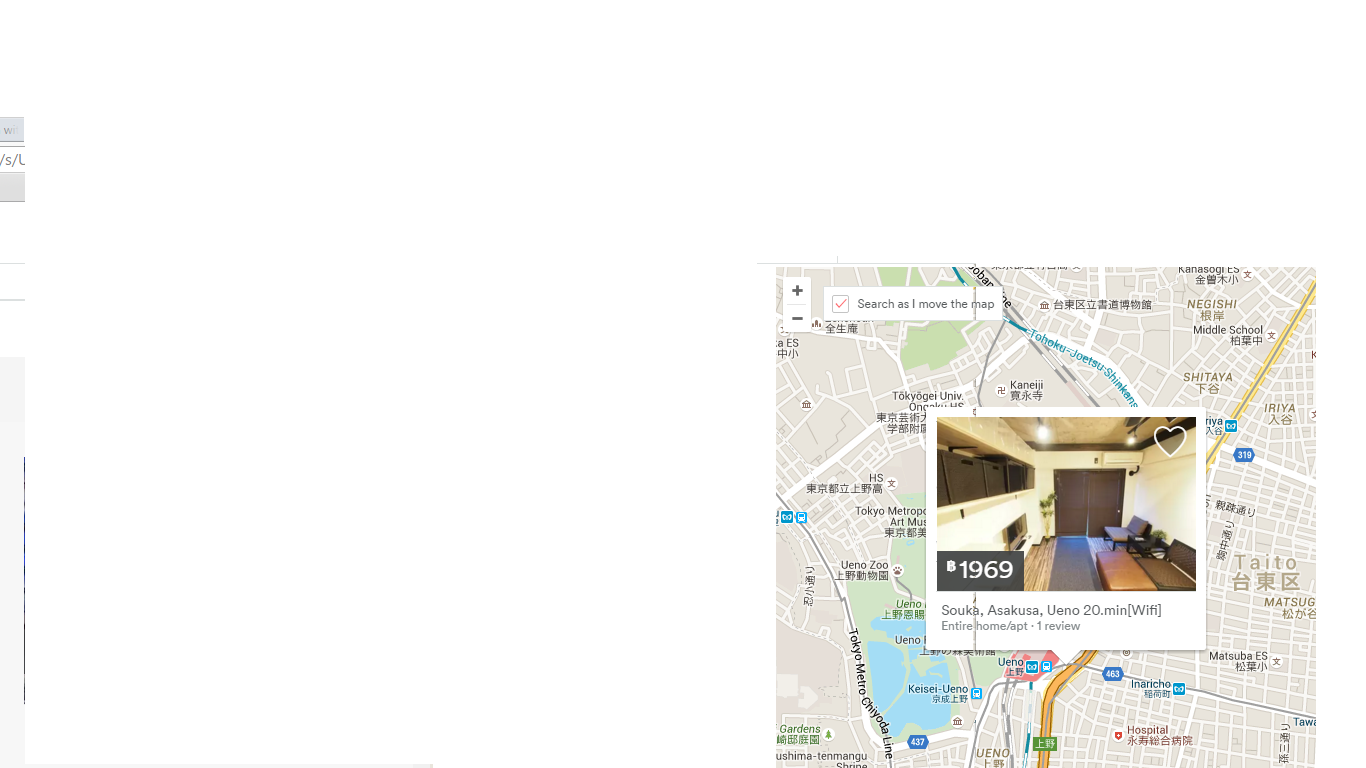Toggle 'Search as I move the map' checkbox
1366x768 pixels.
coord(840,304)
